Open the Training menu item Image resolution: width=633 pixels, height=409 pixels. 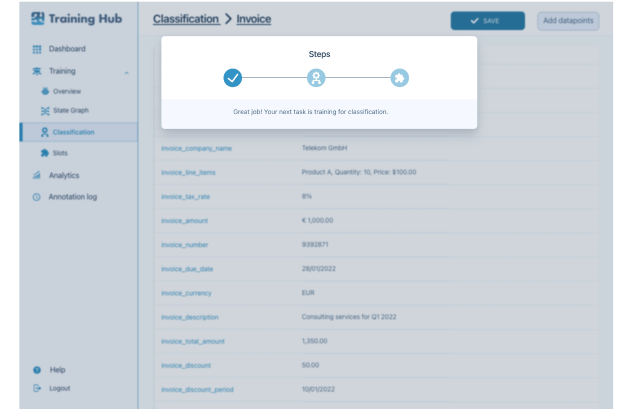[x=62, y=71]
